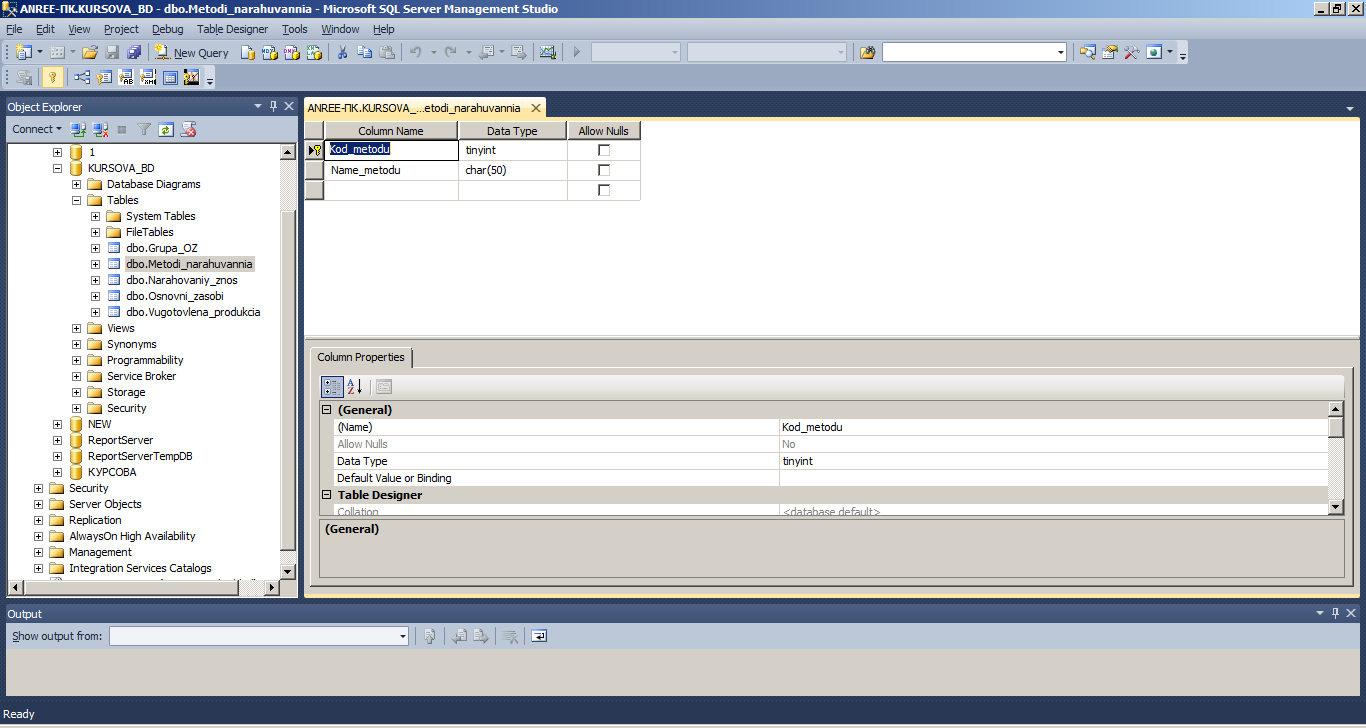The width and height of the screenshot is (1366, 728).
Task: Click Manage Indexes and Keys icon
Action: point(104,77)
